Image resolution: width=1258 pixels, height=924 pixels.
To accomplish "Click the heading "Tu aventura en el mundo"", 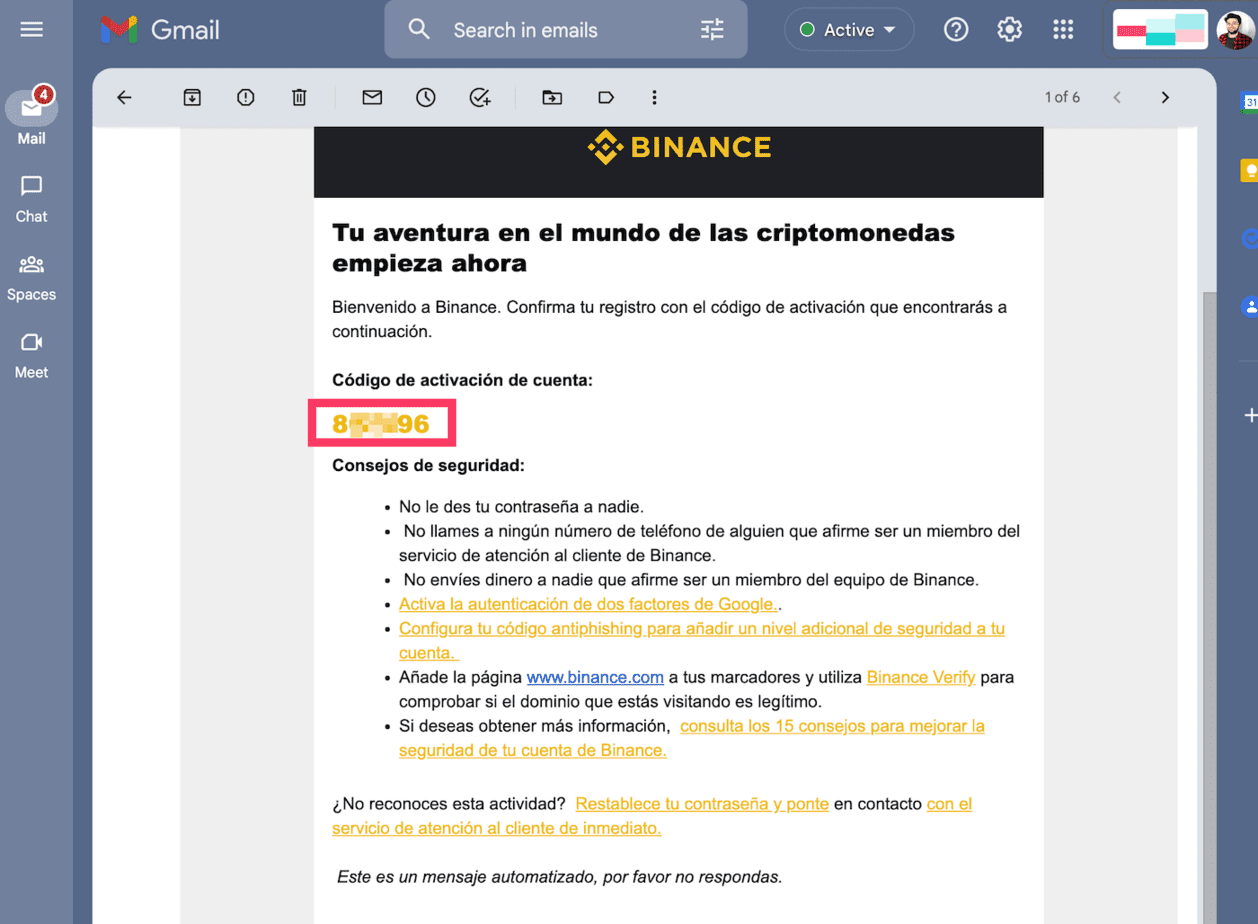I will coord(643,248).
